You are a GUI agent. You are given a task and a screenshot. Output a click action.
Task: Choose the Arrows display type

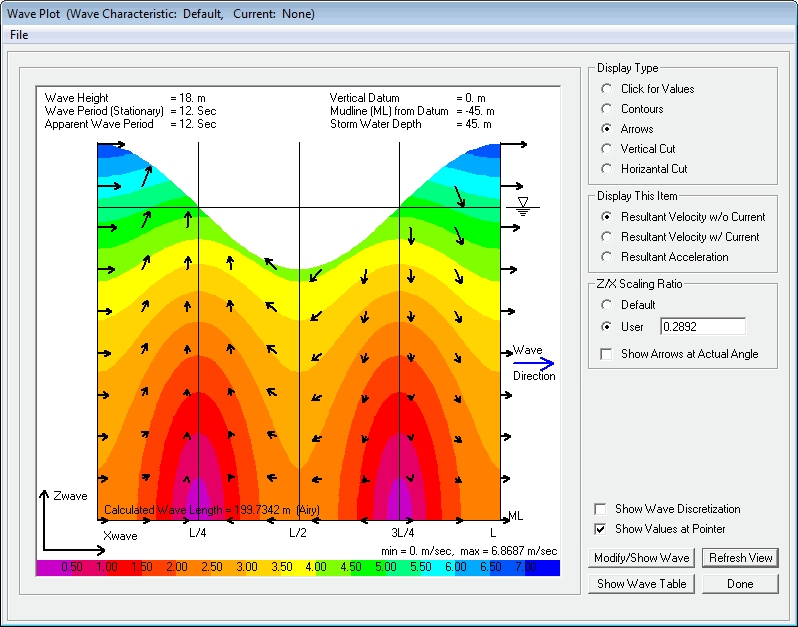click(606, 129)
